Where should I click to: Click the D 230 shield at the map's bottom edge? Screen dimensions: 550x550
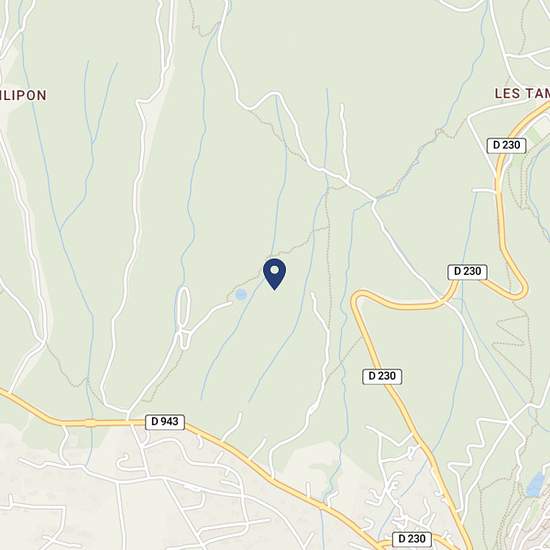pyautogui.click(x=412, y=538)
